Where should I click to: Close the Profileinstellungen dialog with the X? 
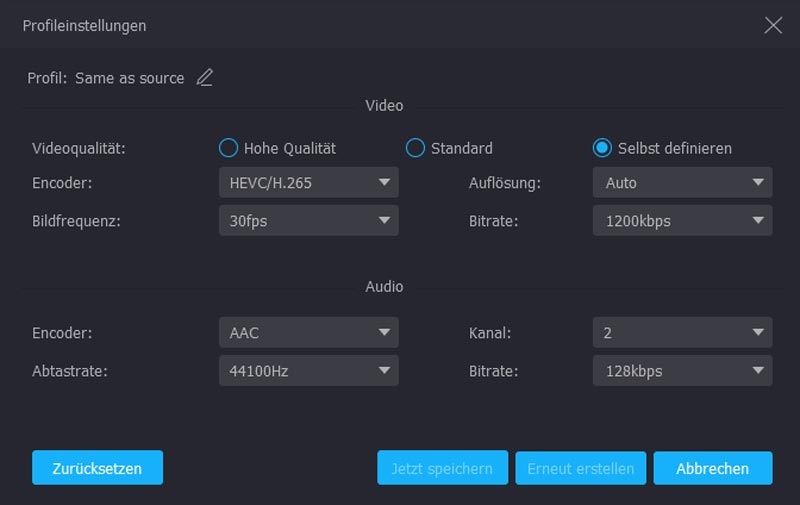pyautogui.click(x=773, y=26)
